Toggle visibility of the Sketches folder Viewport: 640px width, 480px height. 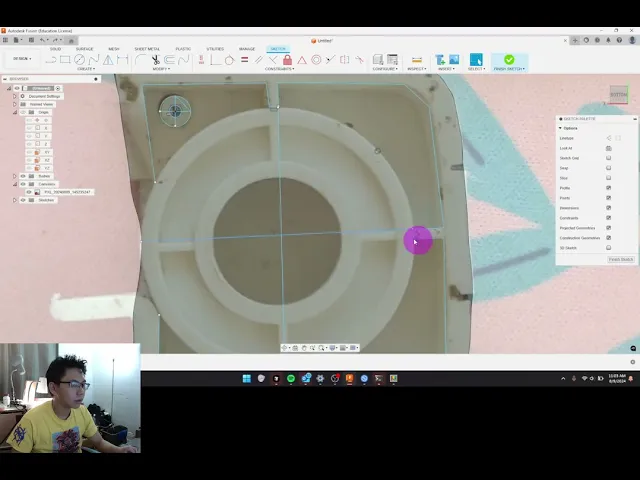[x=23, y=200]
